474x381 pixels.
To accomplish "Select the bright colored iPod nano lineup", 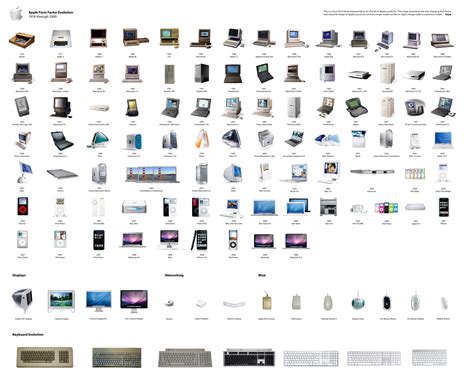I will (386, 207).
